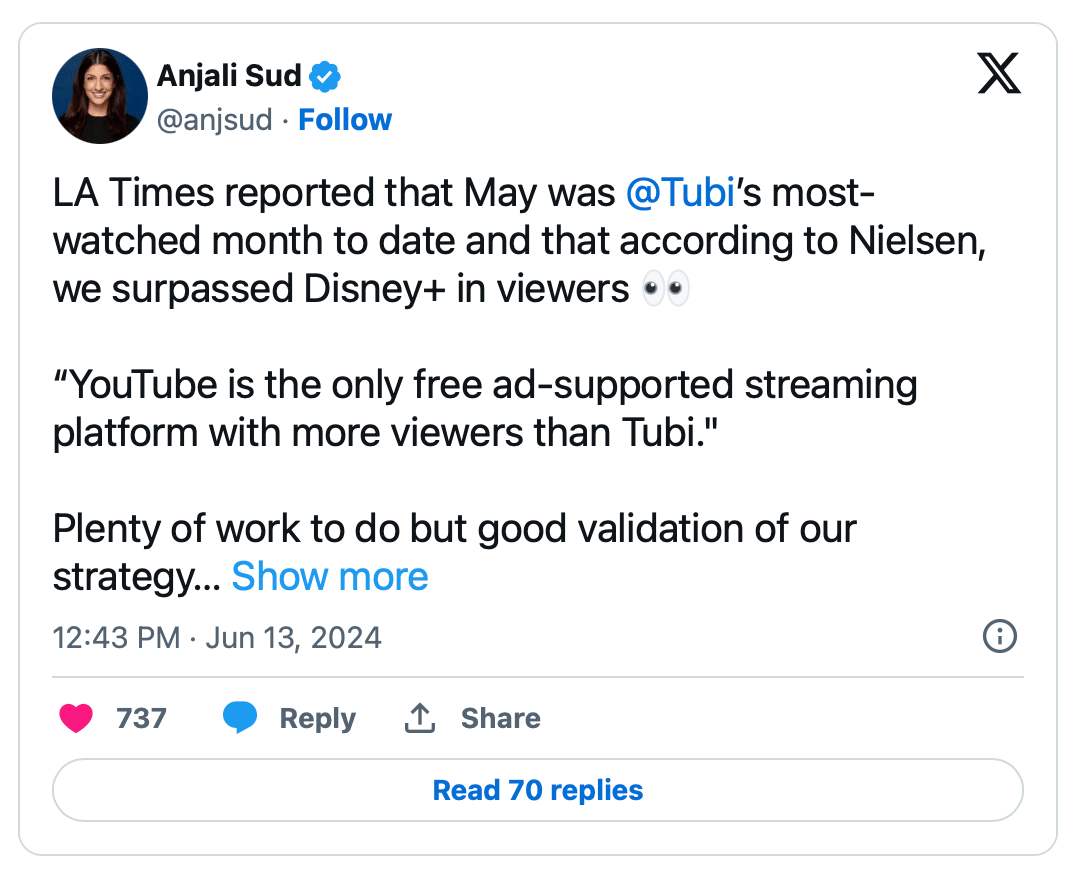Screen dimensions: 1078x878
Task: Click the Anjali Sud display name
Action: pos(230,75)
